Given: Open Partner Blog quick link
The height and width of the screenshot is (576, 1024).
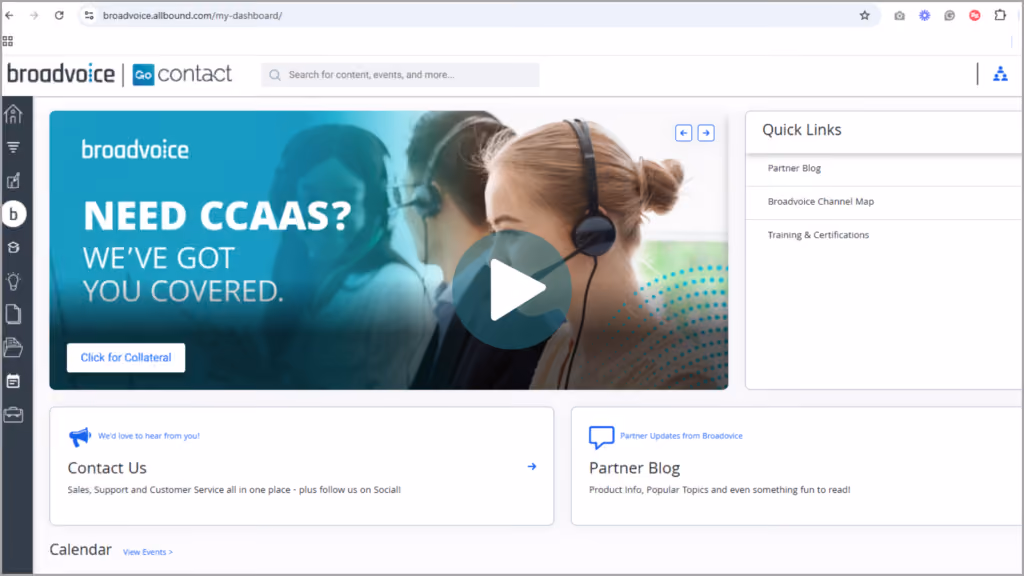Looking at the screenshot, I should pos(794,168).
